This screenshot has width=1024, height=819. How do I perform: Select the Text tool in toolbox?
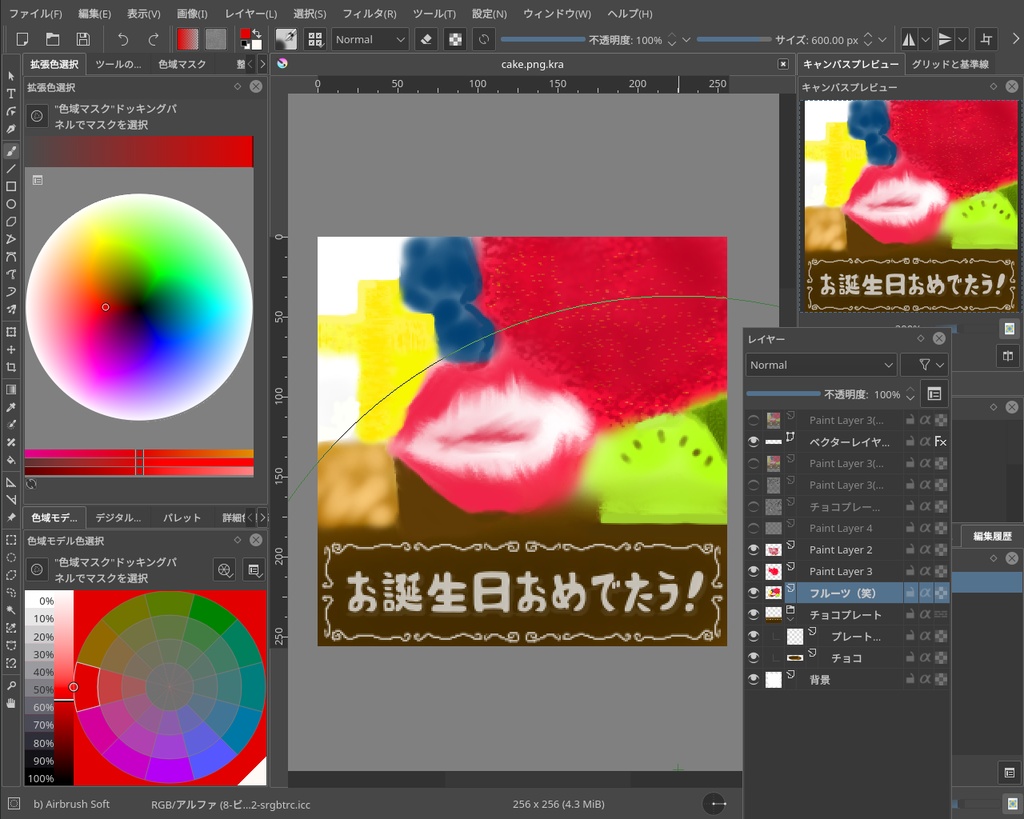point(10,93)
